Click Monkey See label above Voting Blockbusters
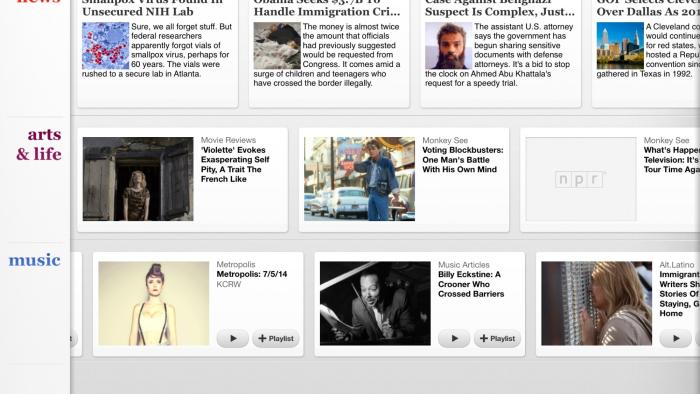This screenshot has width=700, height=394. pos(445,140)
